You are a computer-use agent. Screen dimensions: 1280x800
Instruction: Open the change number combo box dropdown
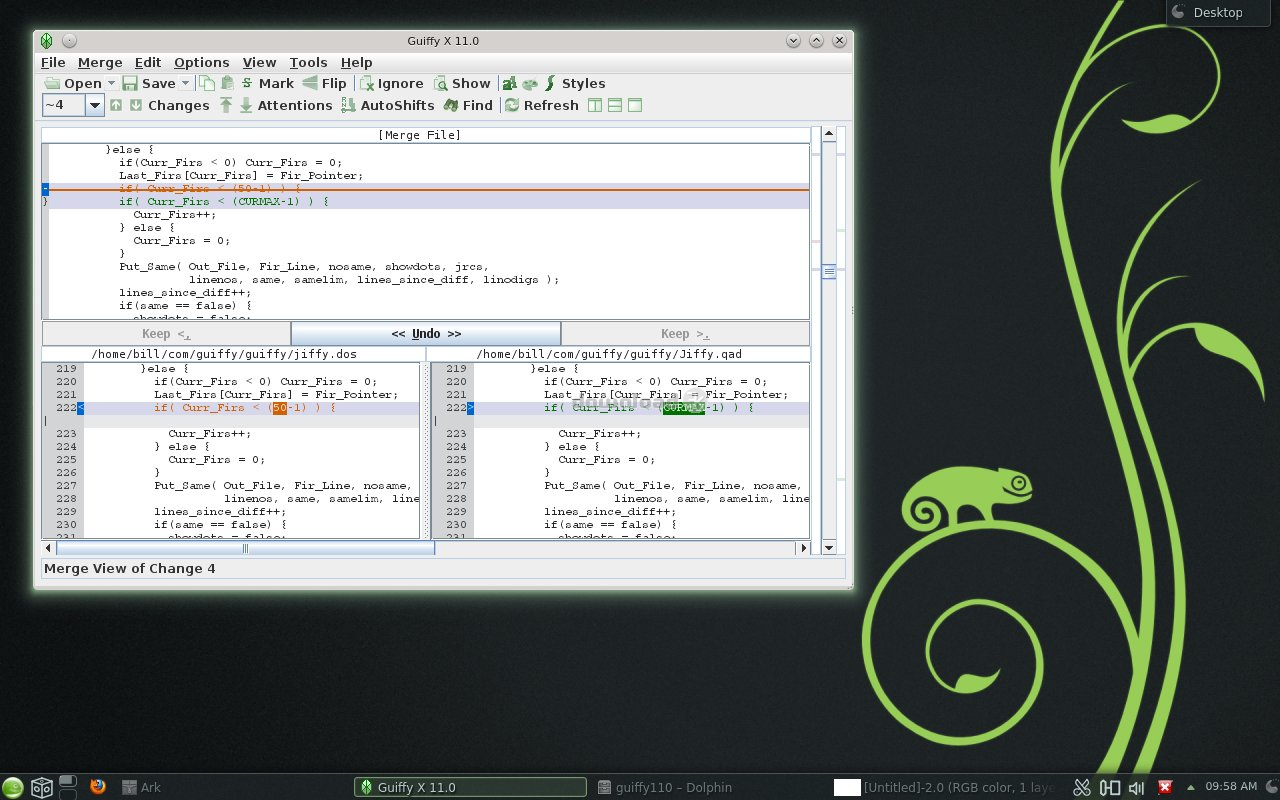pos(95,105)
